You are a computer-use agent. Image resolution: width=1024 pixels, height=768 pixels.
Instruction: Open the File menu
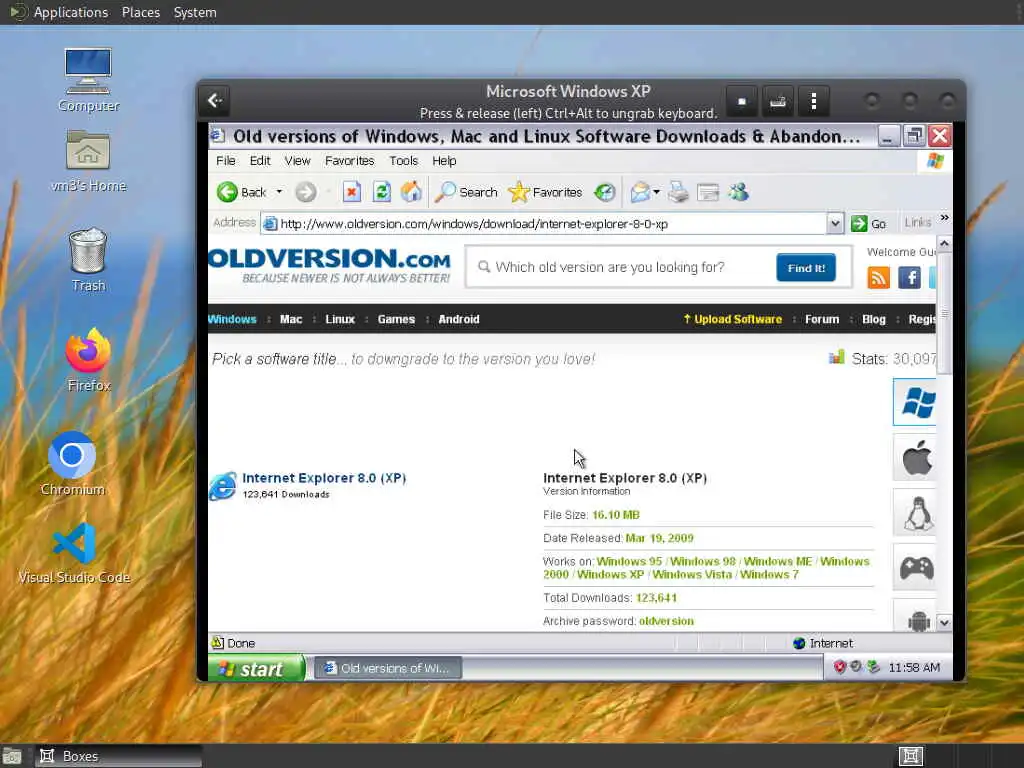pyautogui.click(x=225, y=161)
